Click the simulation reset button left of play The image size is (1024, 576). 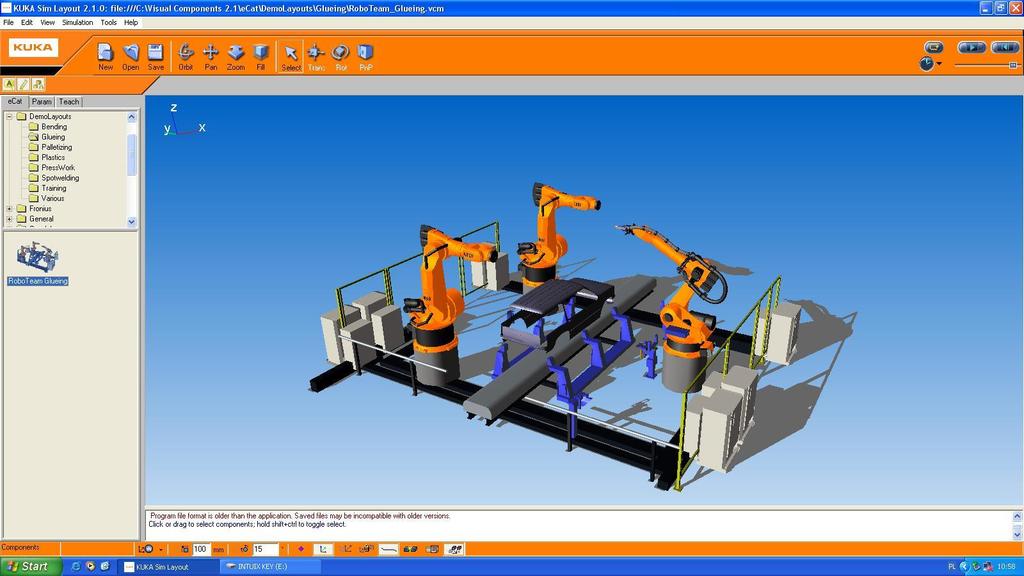click(x=934, y=47)
